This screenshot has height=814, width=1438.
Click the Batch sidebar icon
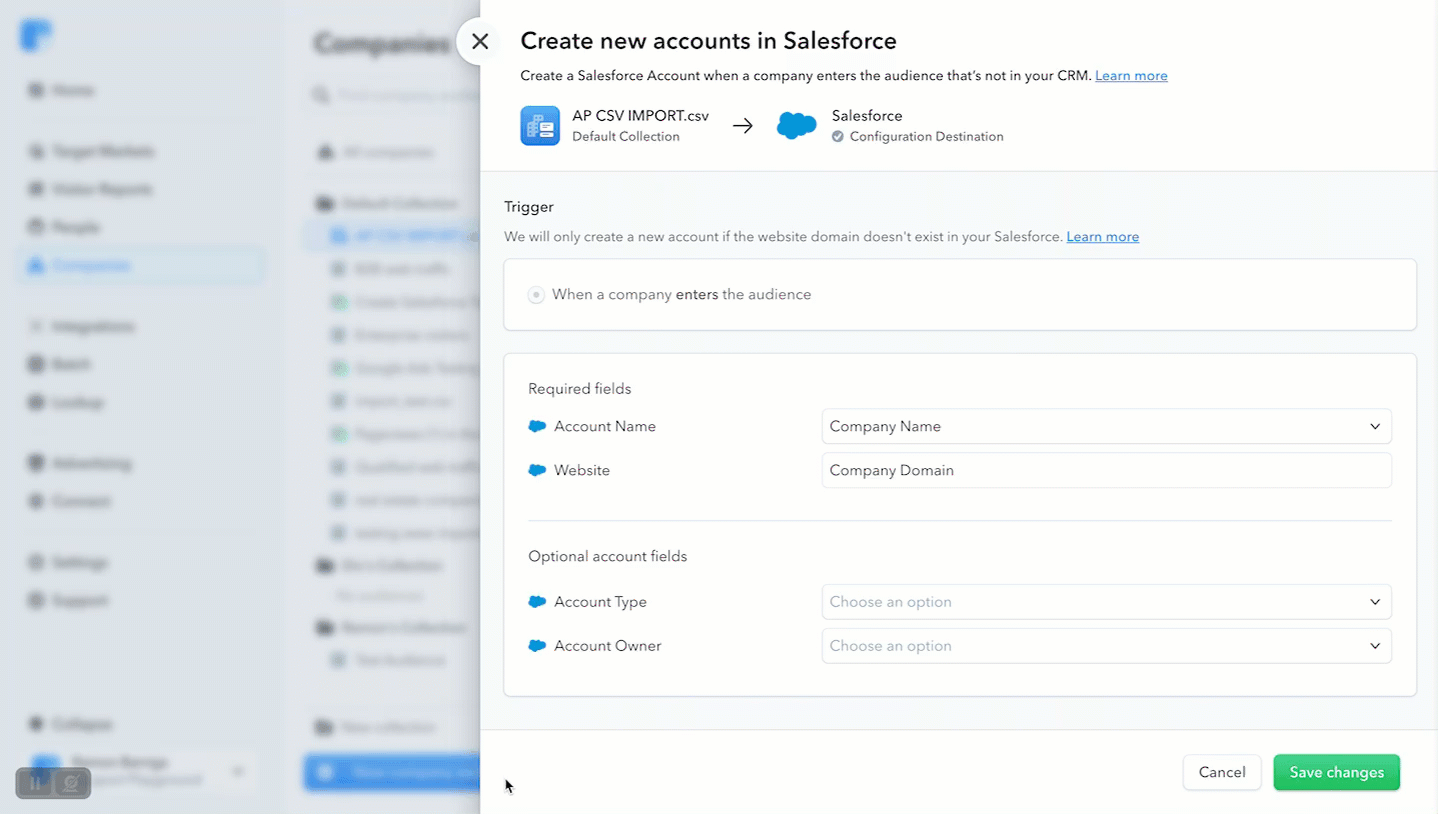36,364
